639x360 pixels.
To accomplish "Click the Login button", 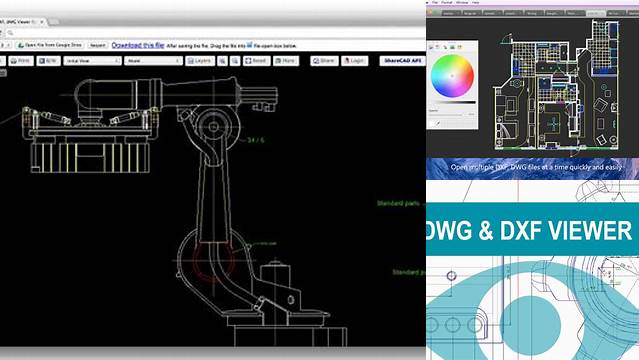I will [x=355, y=61].
